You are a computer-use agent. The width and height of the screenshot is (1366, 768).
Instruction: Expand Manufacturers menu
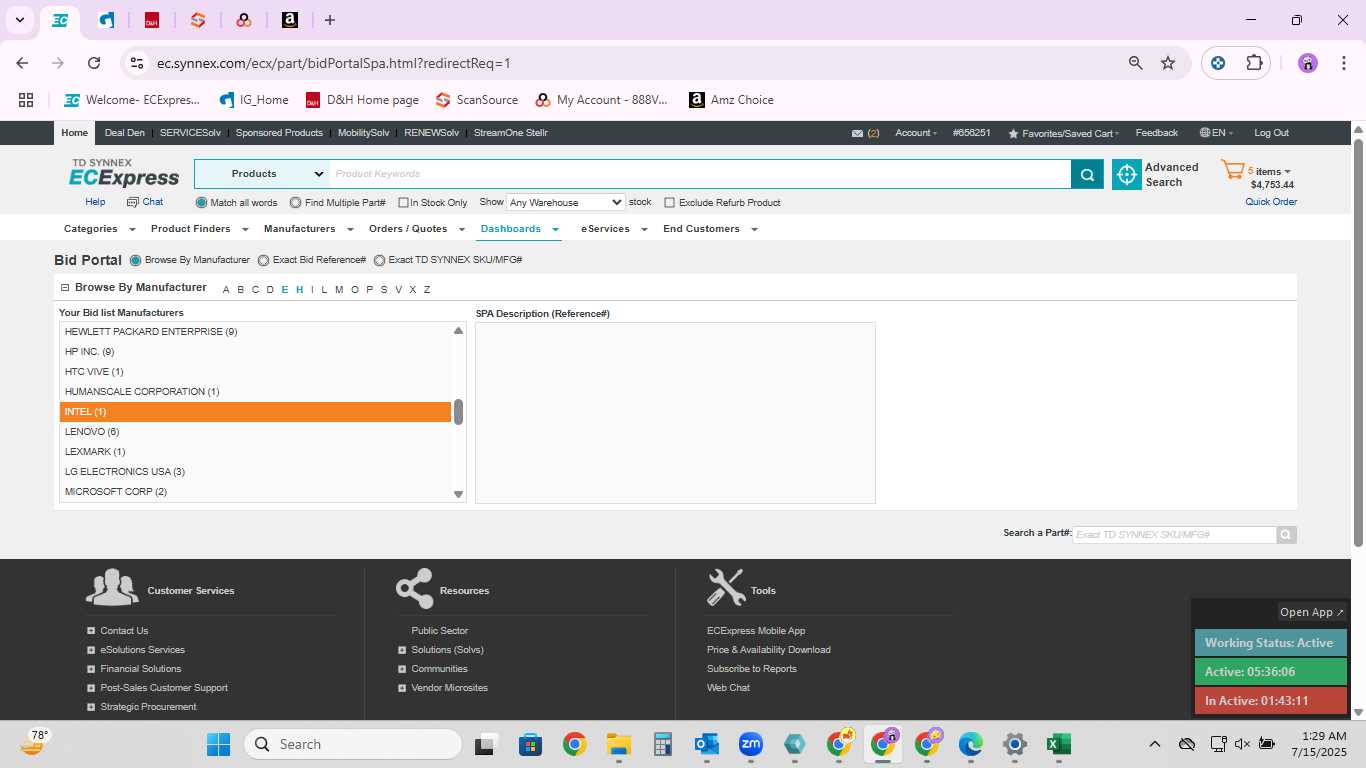coord(308,229)
